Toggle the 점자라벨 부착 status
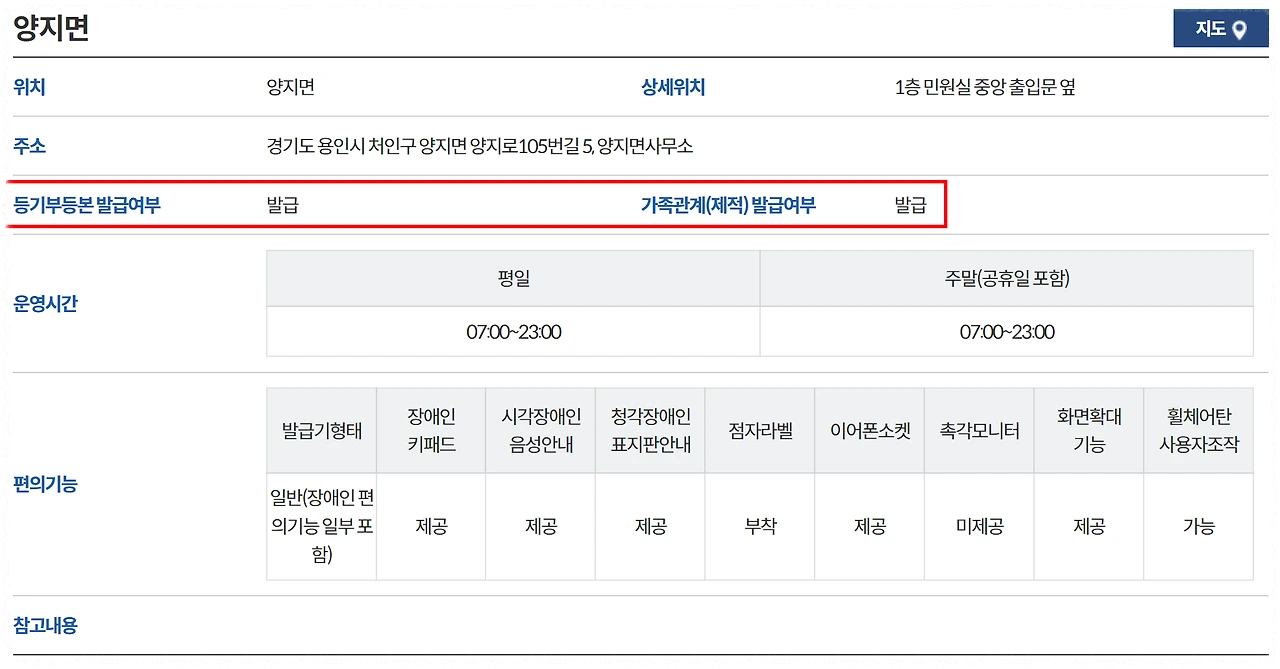This screenshot has height=669, width=1280. [759, 526]
